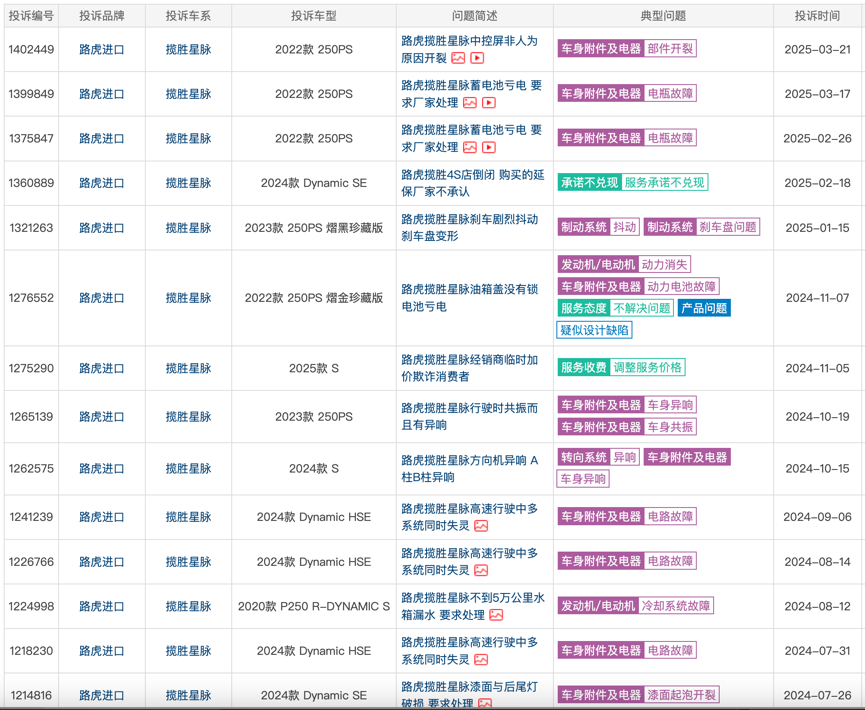Viewport: 865px width, 710px height.
Task: Open image icon in complaint 1224998 row
Action: 496,615
